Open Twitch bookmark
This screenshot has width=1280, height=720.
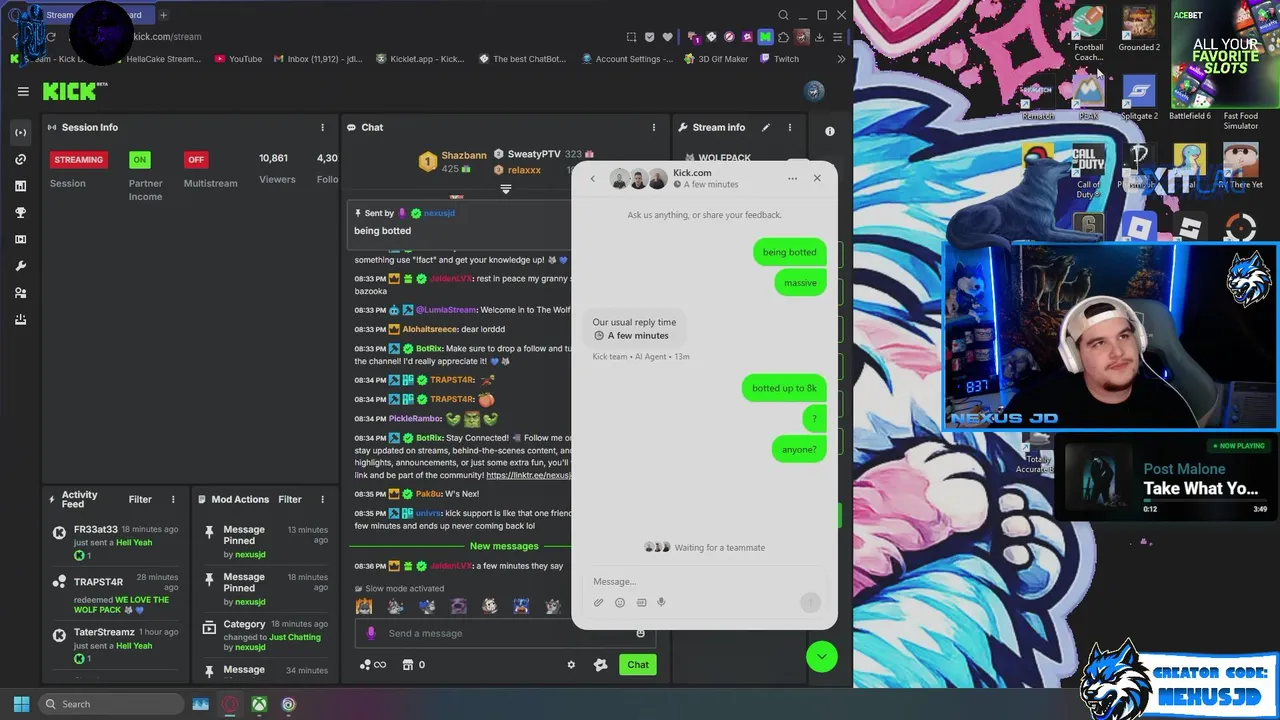pyautogui.click(x=779, y=59)
